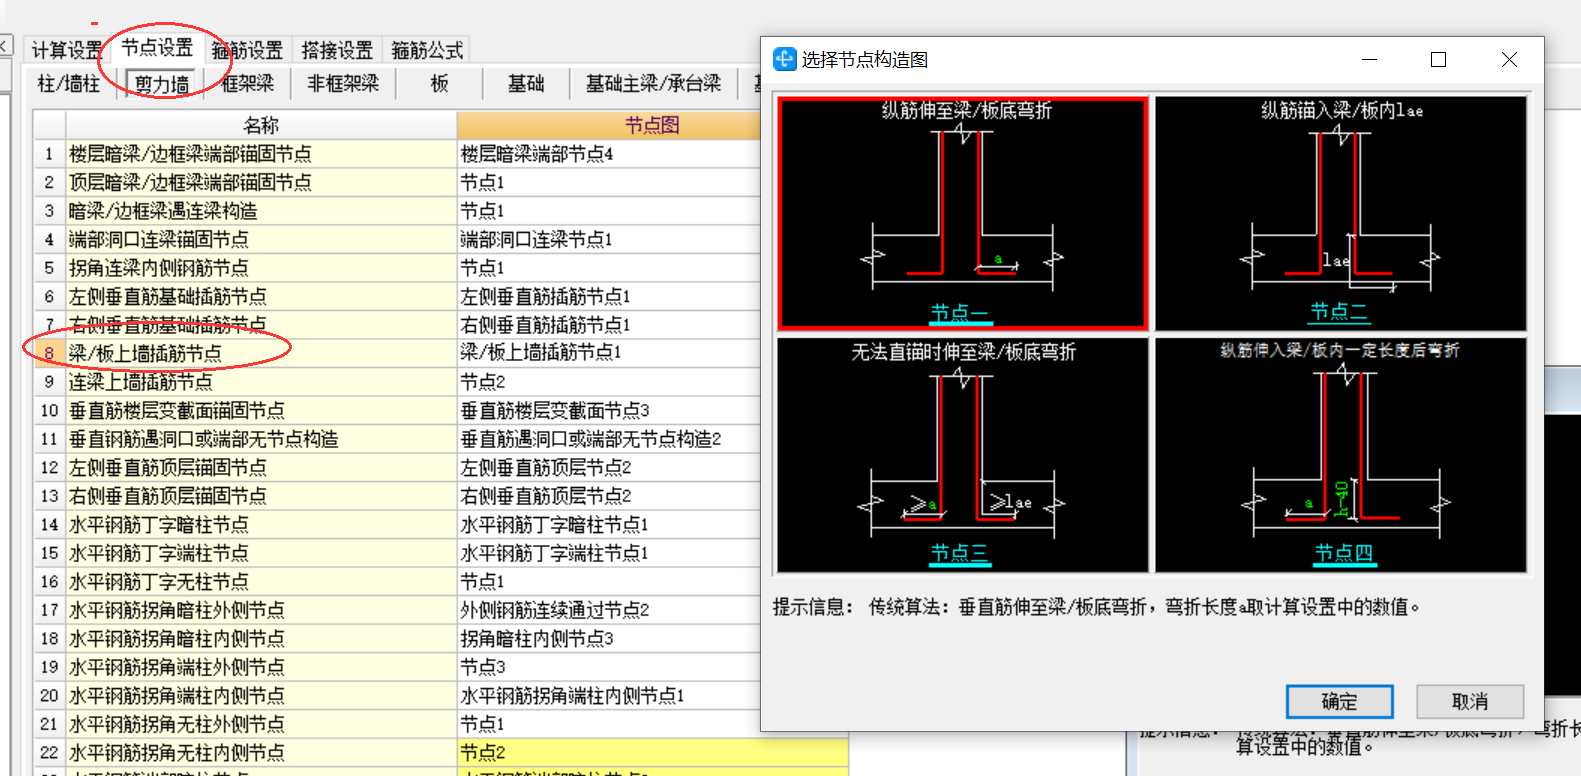1581x776 pixels.
Task: Click the 取消 button in dialog
Action: coord(1470,701)
